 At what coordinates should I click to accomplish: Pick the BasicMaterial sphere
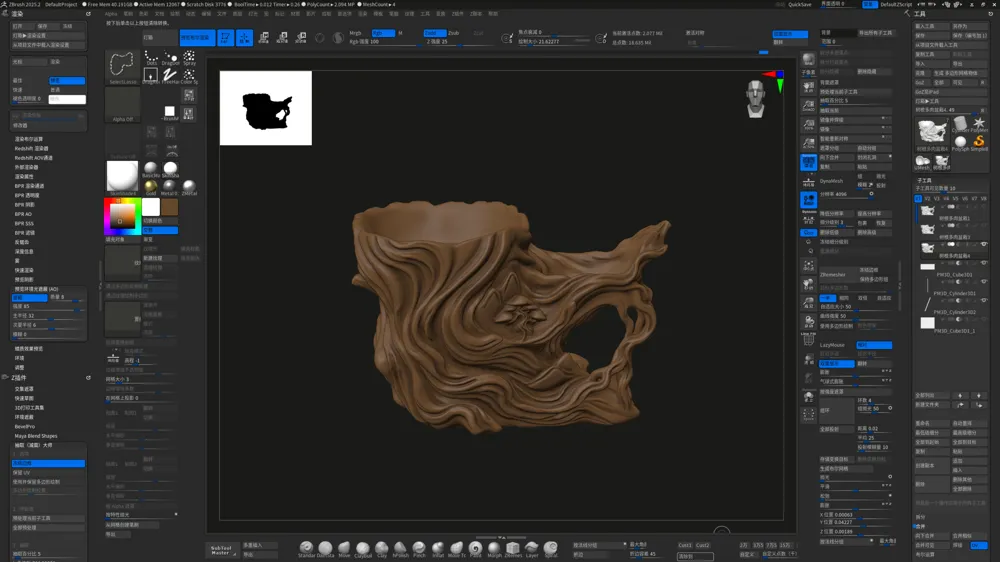pos(151,169)
